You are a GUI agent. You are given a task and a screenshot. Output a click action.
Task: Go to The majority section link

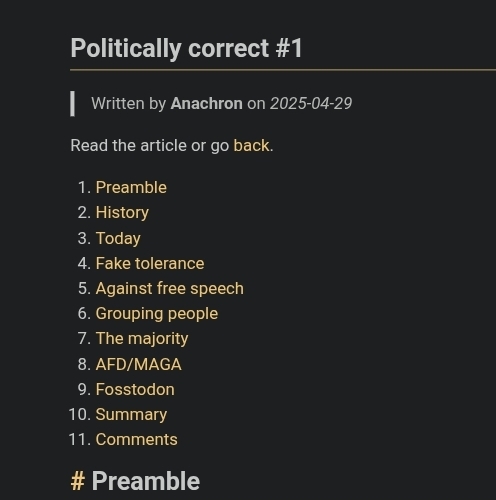[142, 339]
